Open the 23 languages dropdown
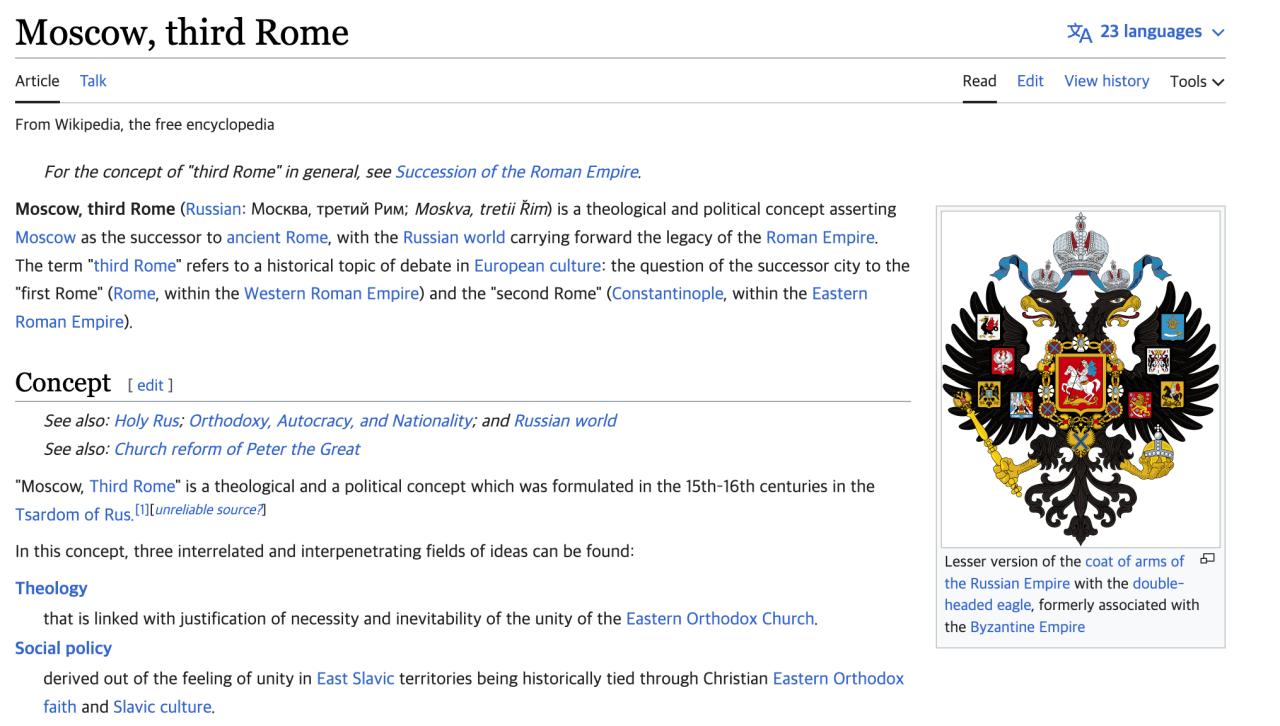Viewport: 1280px width, 726px height. tap(1146, 32)
